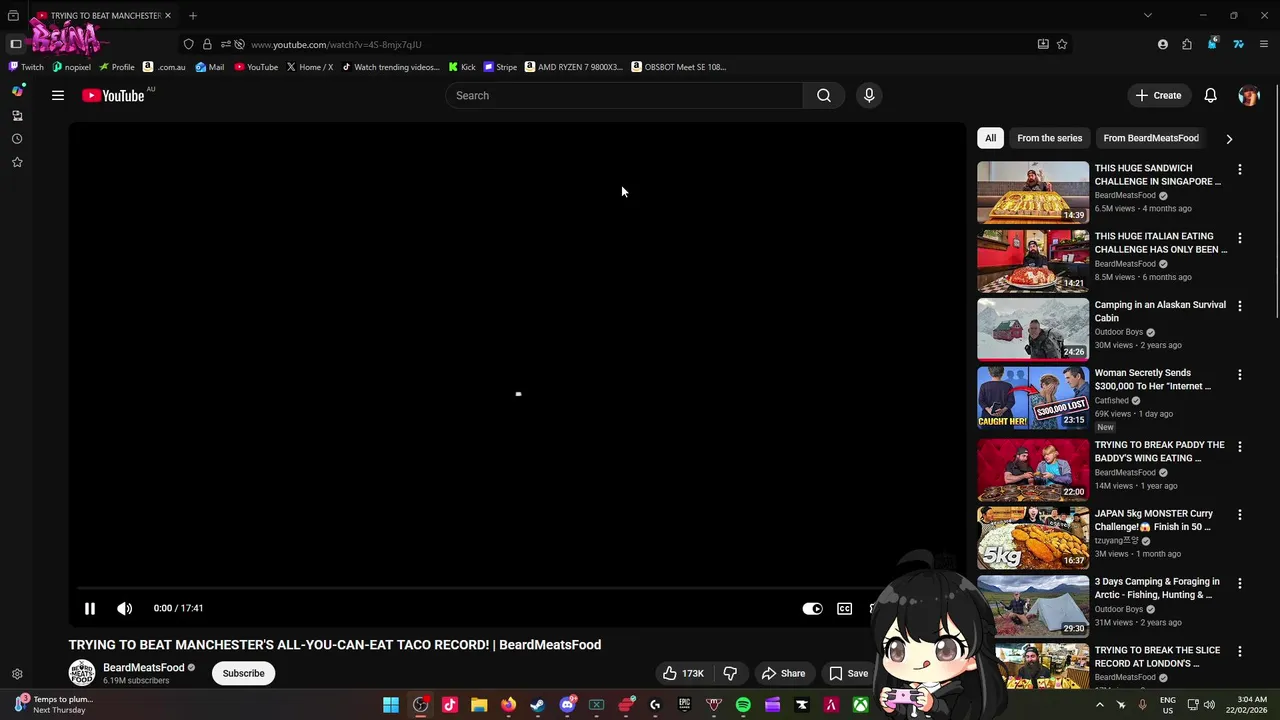Toggle closed captions on the video
The image size is (1280, 720).
844,608
